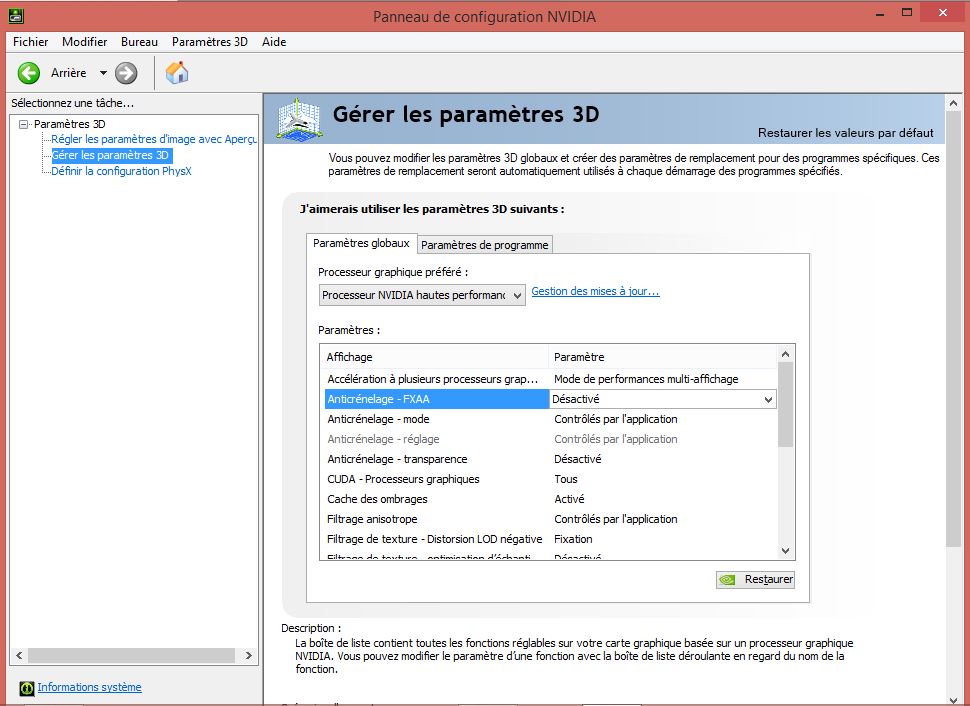Click Restaurer les valeurs par défaut

point(846,132)
